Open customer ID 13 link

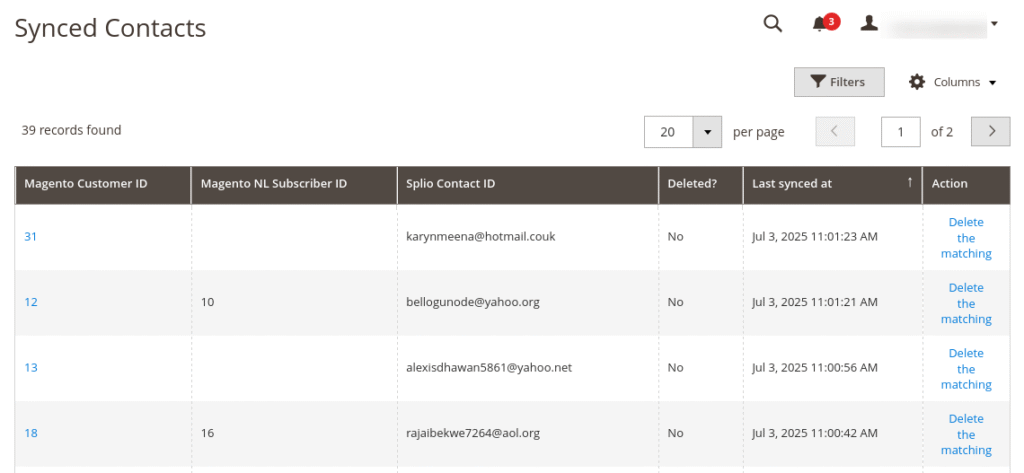point(31,368)
